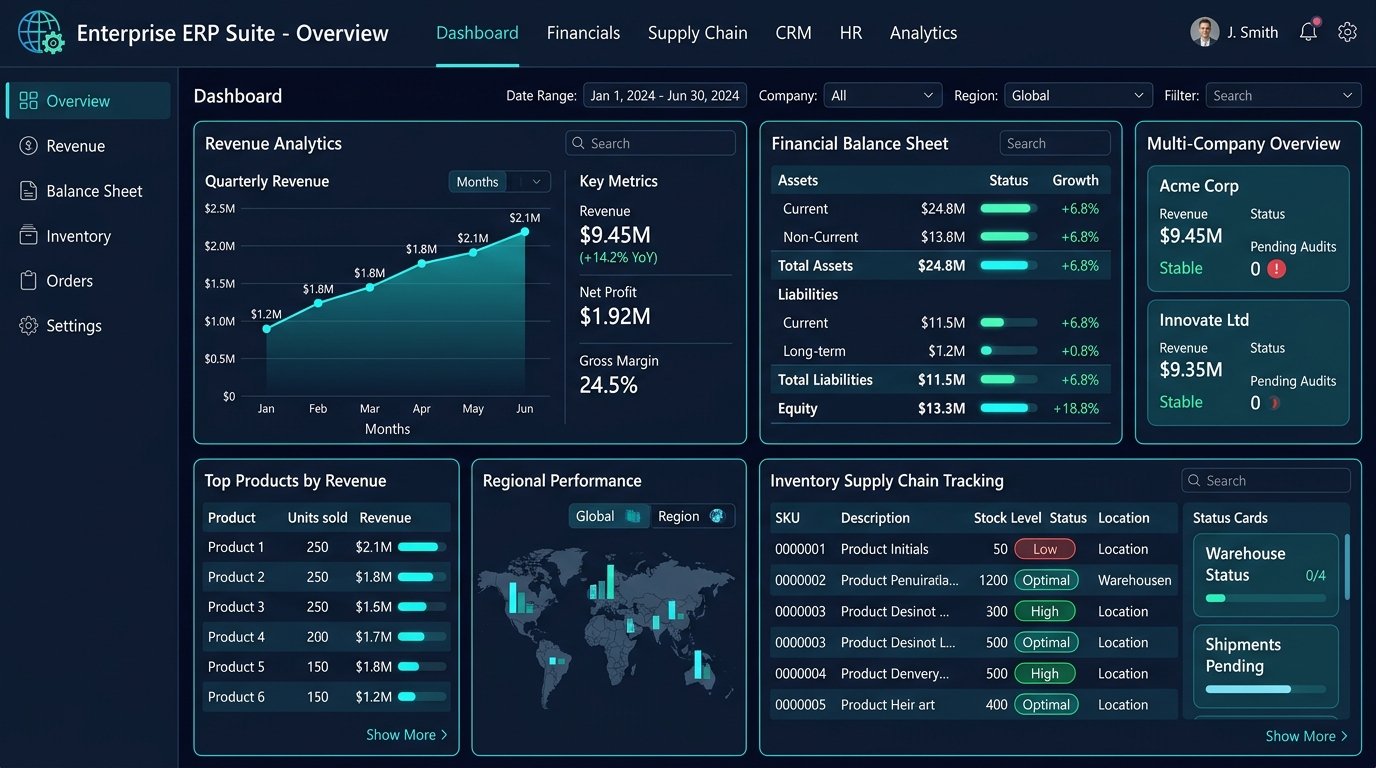Viewport: 1376px width, 768px height.
Task: Click Show More in Top Products
Action: 406,735
